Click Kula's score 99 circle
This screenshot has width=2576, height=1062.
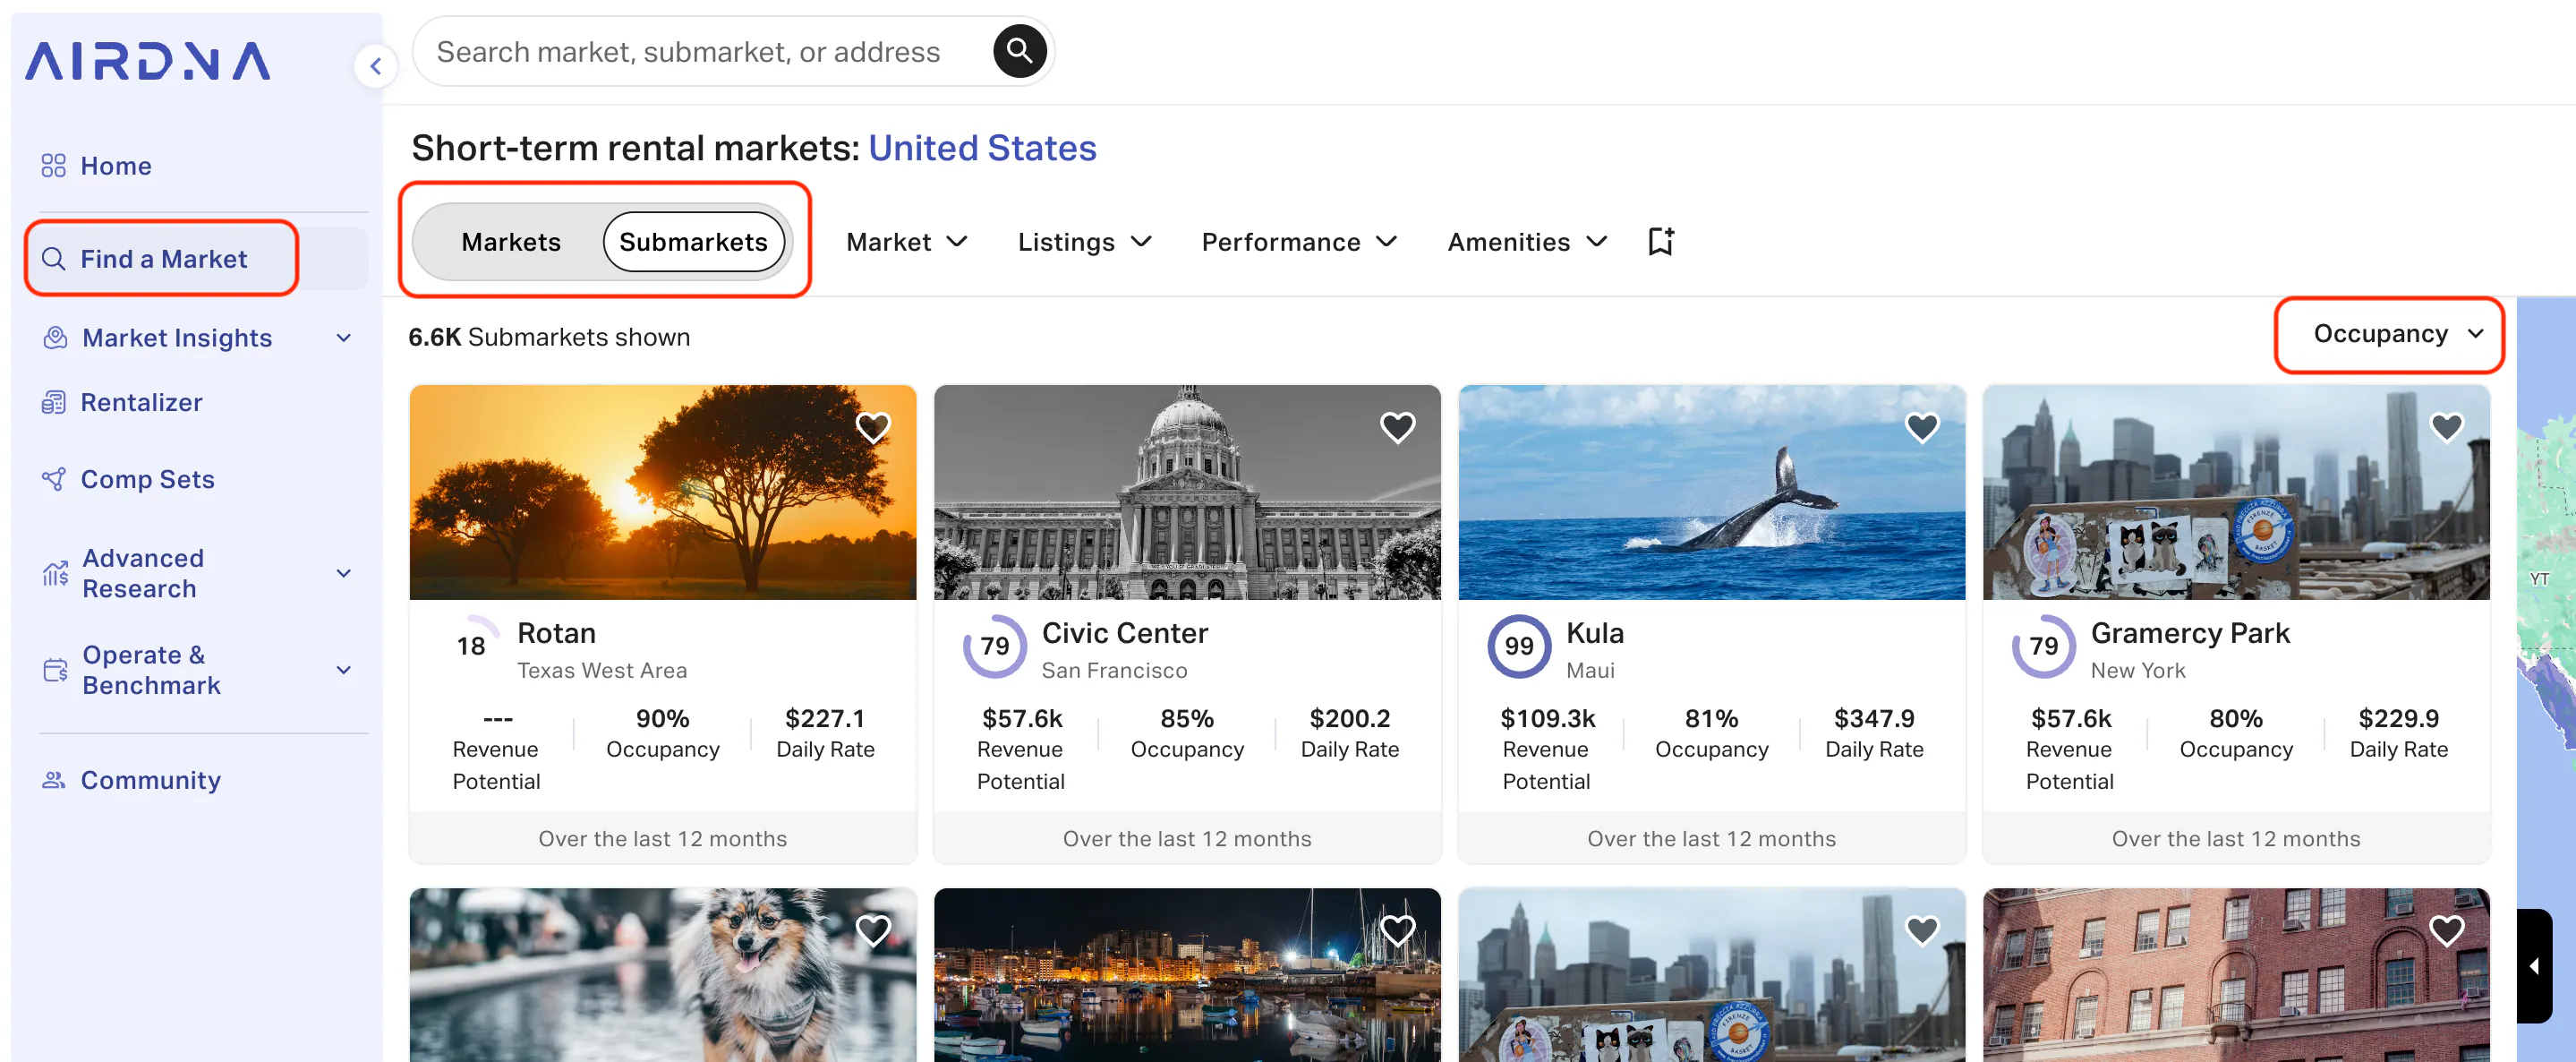tap(1518, 646)
